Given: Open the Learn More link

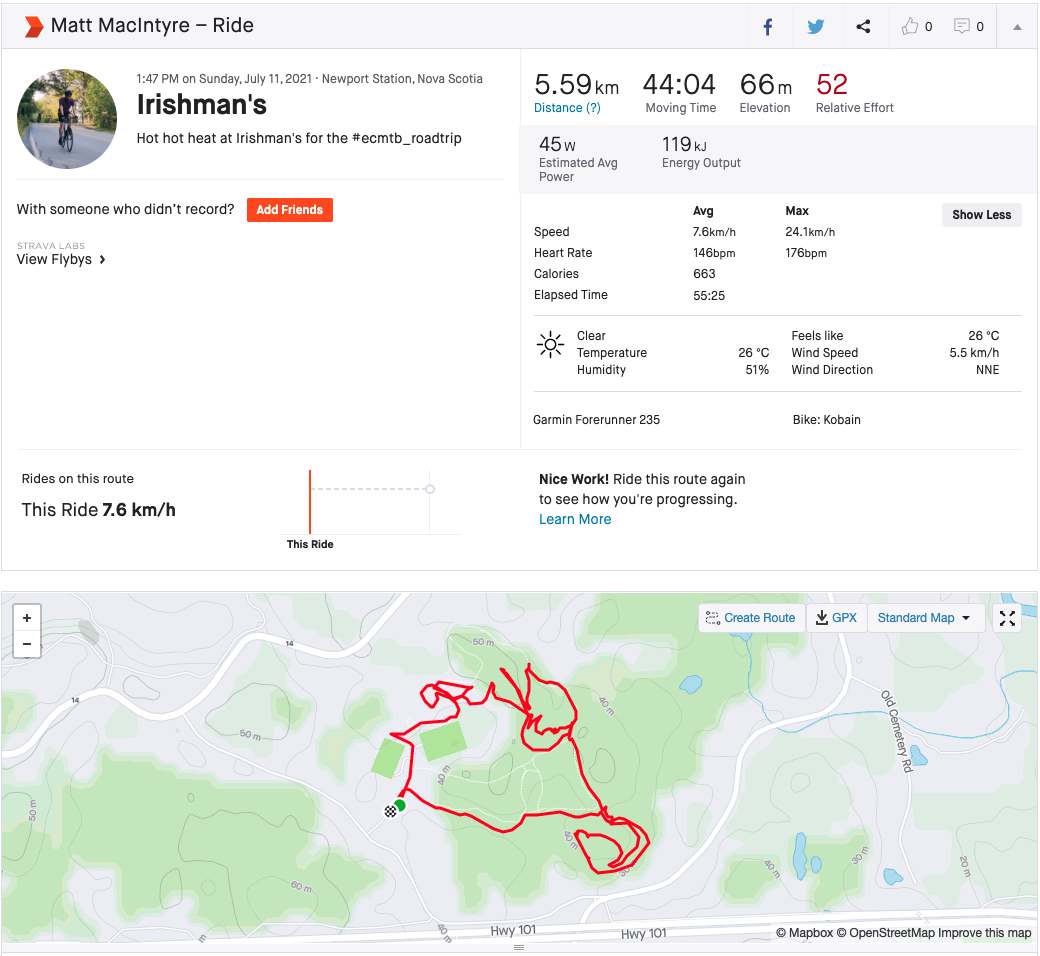Looking at the screenshot, I should pos(575,519).
